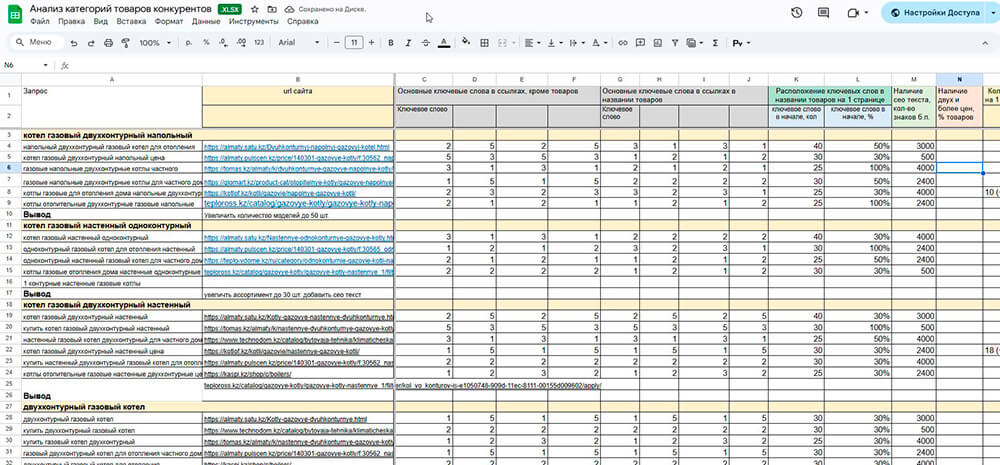Pick a text color
1000x465 pixels.
point(444,43)
